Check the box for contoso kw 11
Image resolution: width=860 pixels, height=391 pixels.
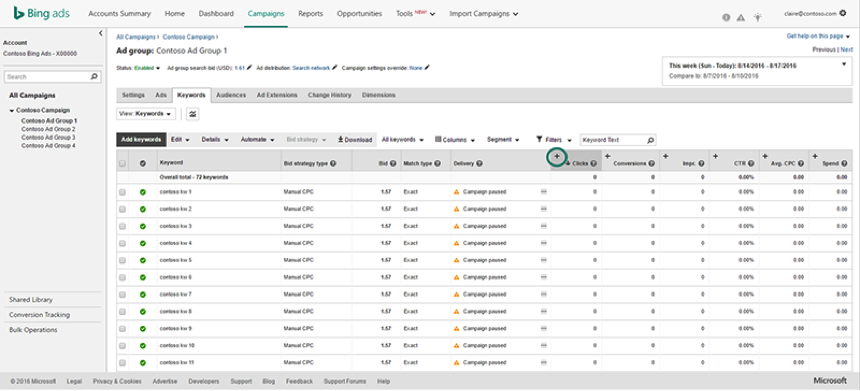tap(122, 363)
